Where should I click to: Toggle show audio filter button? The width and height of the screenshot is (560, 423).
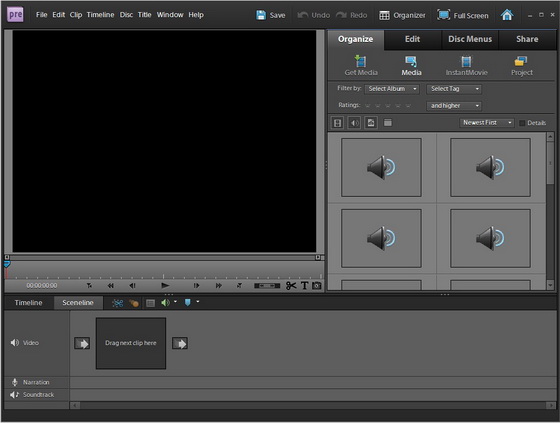[x=354, y=123]
